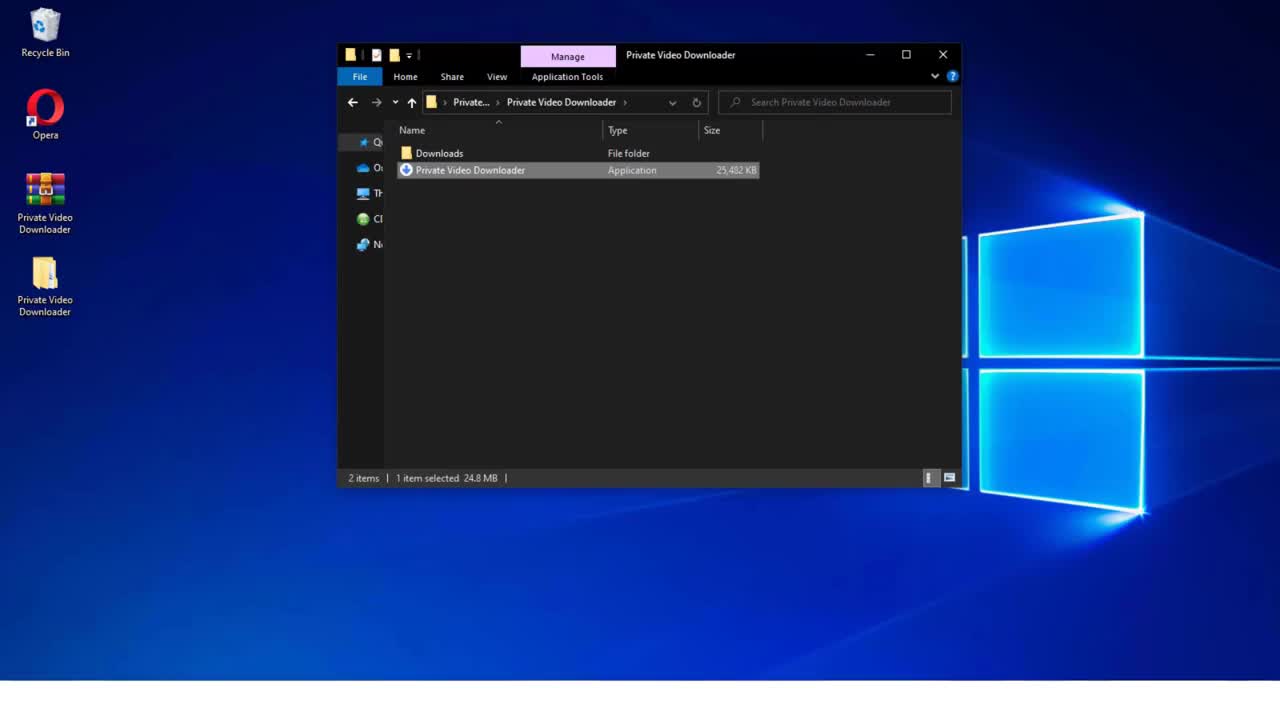Focus the Search Private Video Downloader field

834,102
